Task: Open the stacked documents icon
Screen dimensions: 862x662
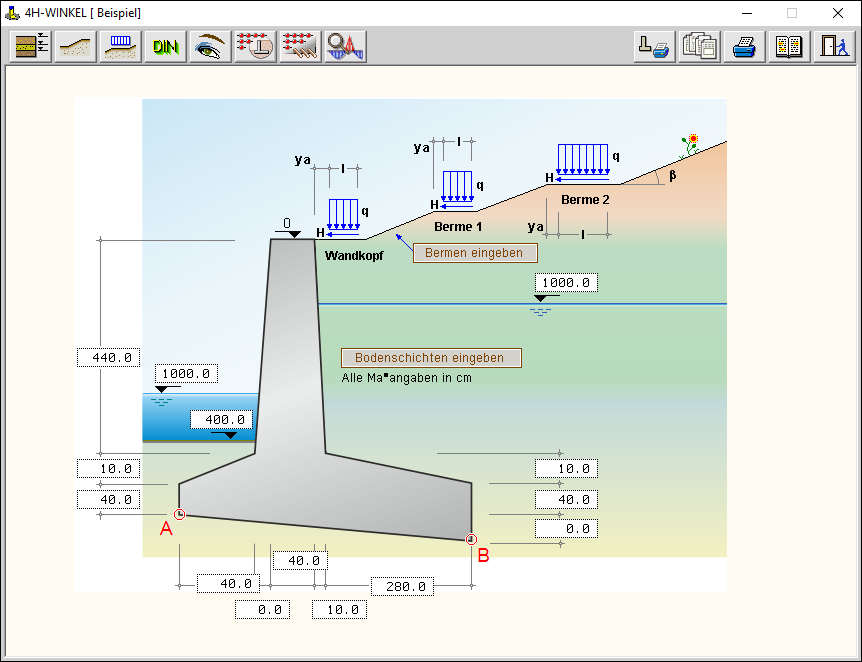Action: point(699,47)
